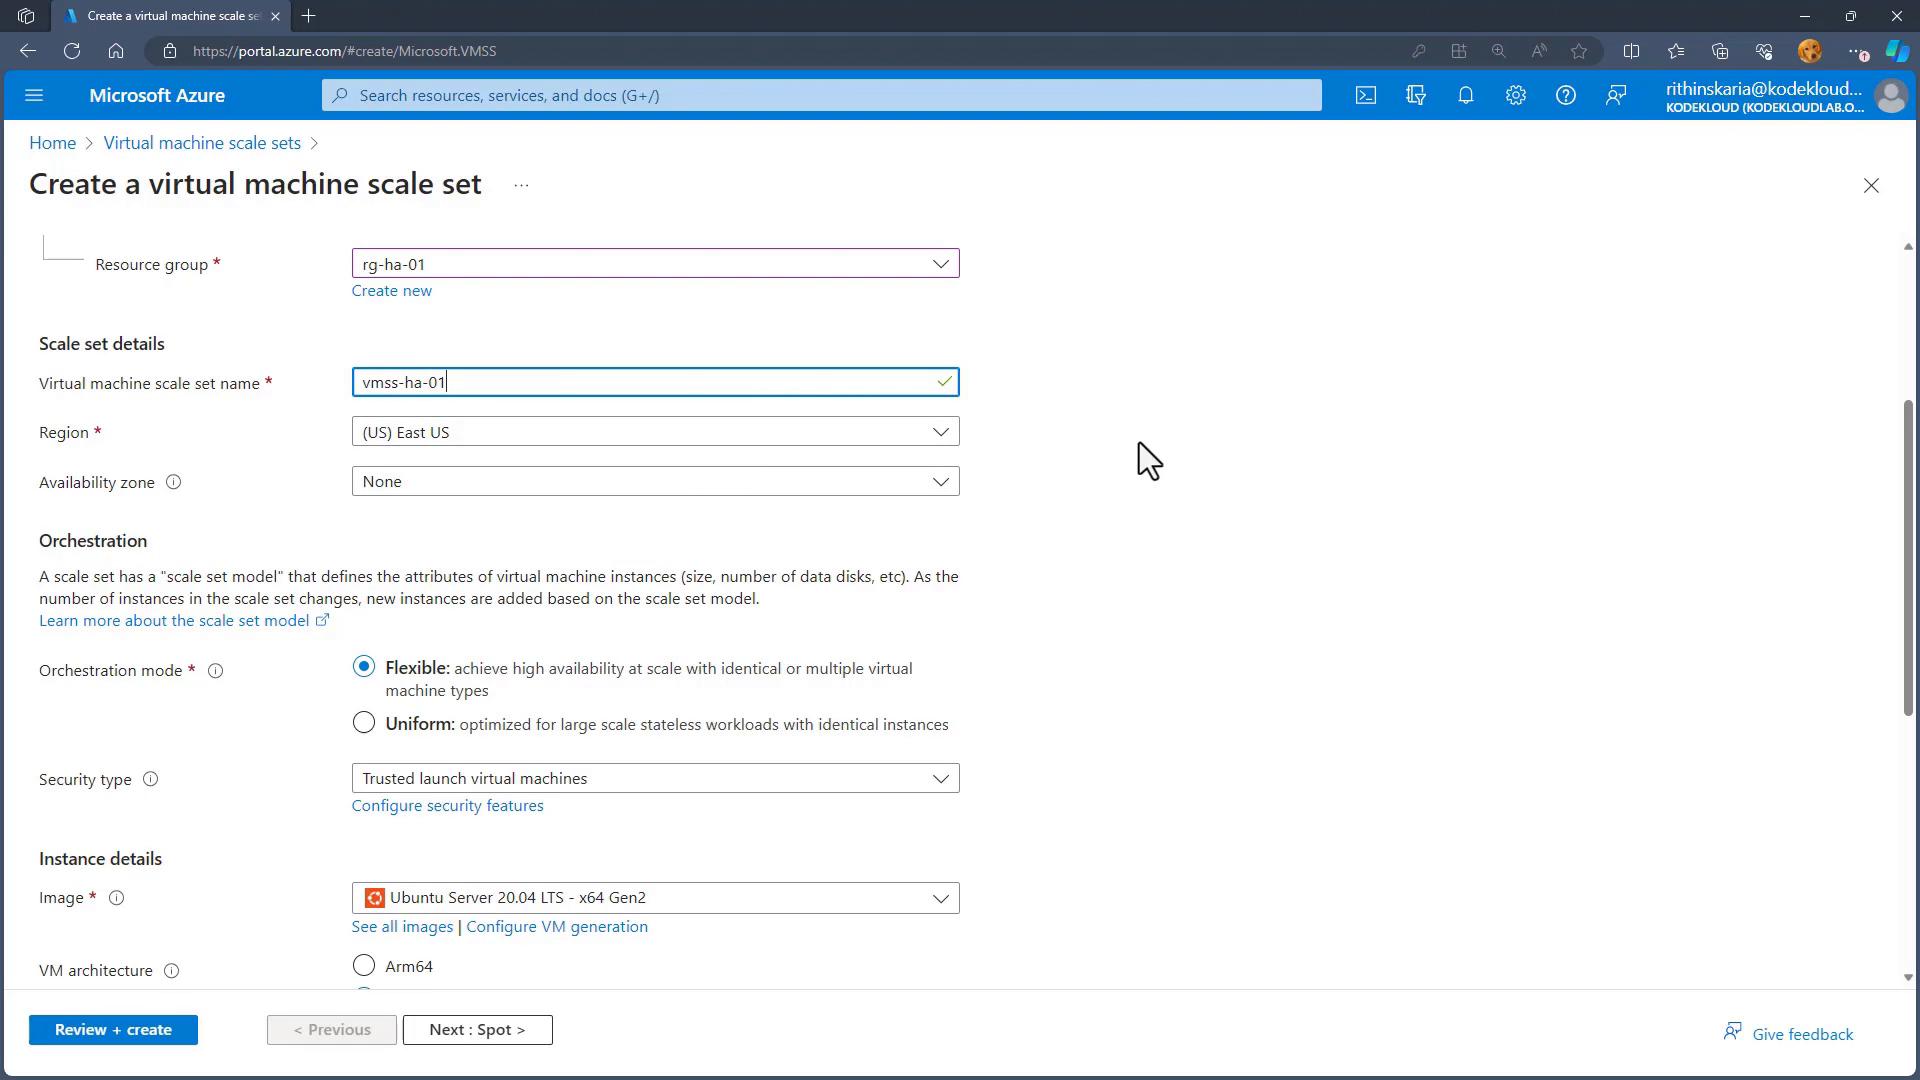Screen dimensions: 1920x1080
Task: Open the Azure portal hamburger menu
Action: (34, 95)
